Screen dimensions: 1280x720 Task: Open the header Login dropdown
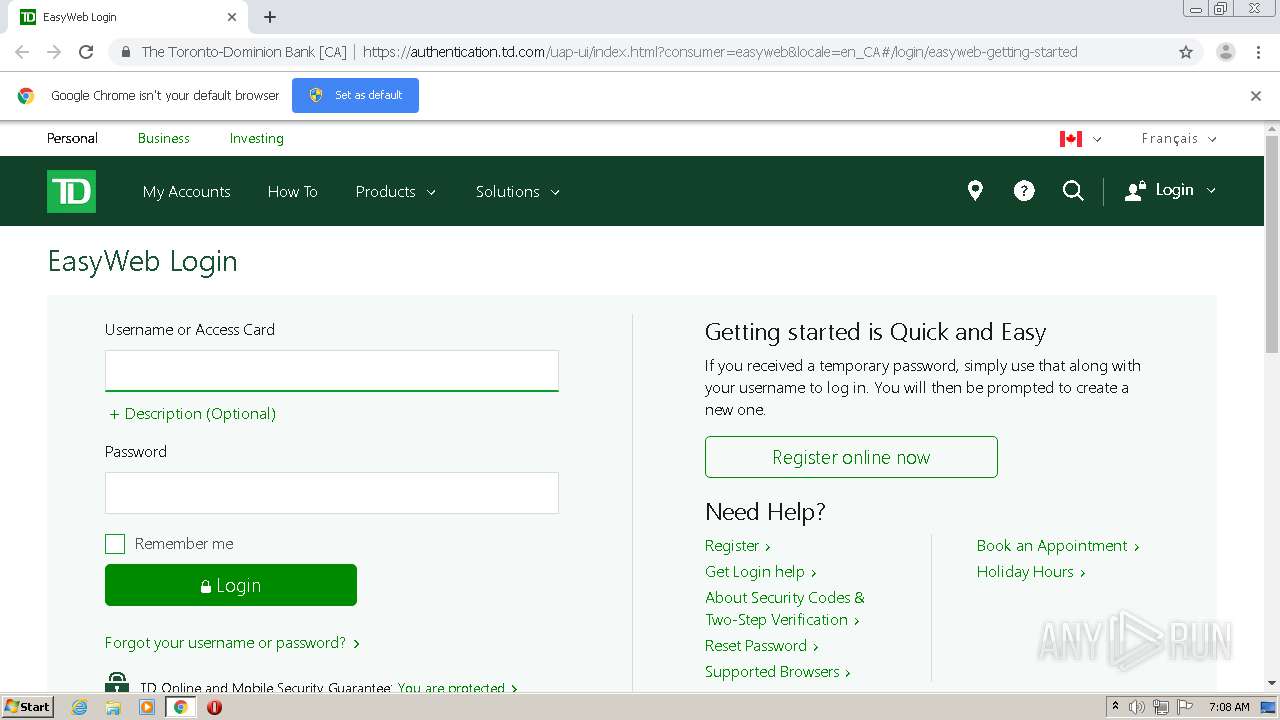coord(1170,190)
